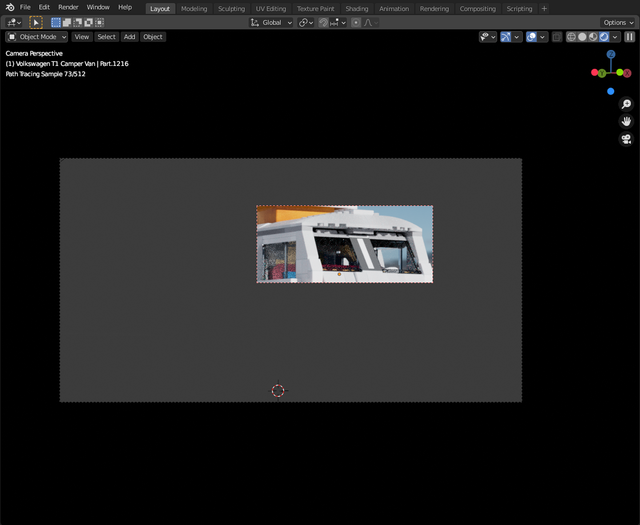Open the Render menu
This screenshot has width=640, height=525.
point(68,7)
